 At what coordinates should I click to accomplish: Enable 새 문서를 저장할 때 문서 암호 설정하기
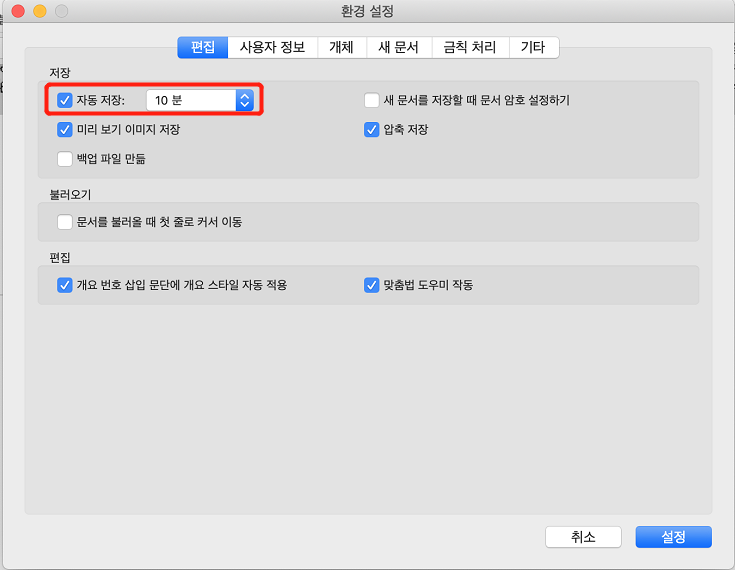(x=372, y=100)
